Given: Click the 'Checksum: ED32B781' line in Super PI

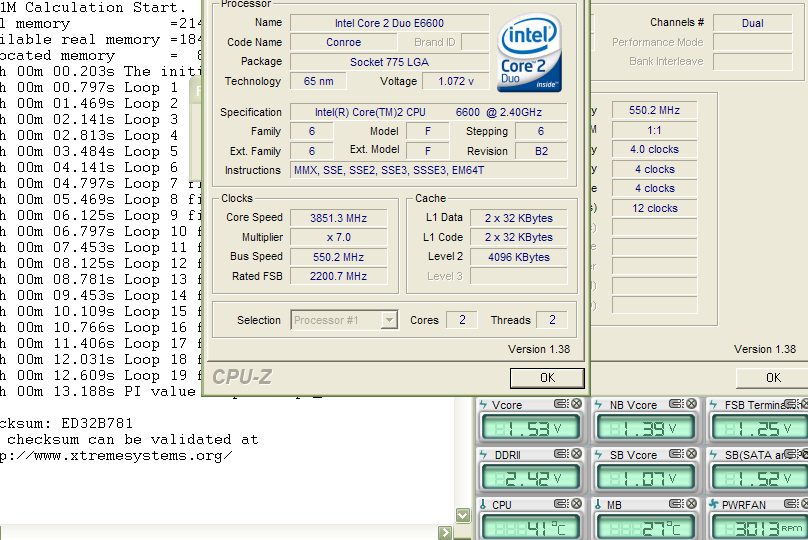Looking at the screenshot, I should pyautogui.click(x=66, y=424).
